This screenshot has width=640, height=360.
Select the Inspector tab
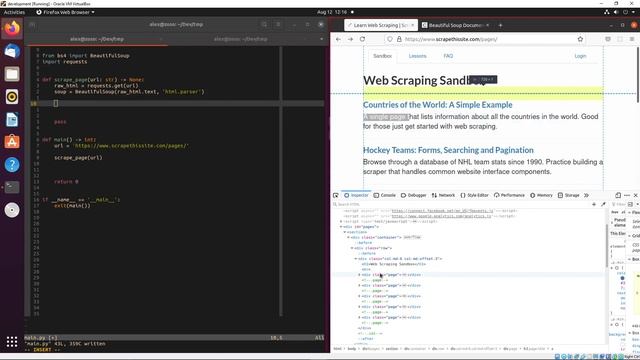[356, 196]
